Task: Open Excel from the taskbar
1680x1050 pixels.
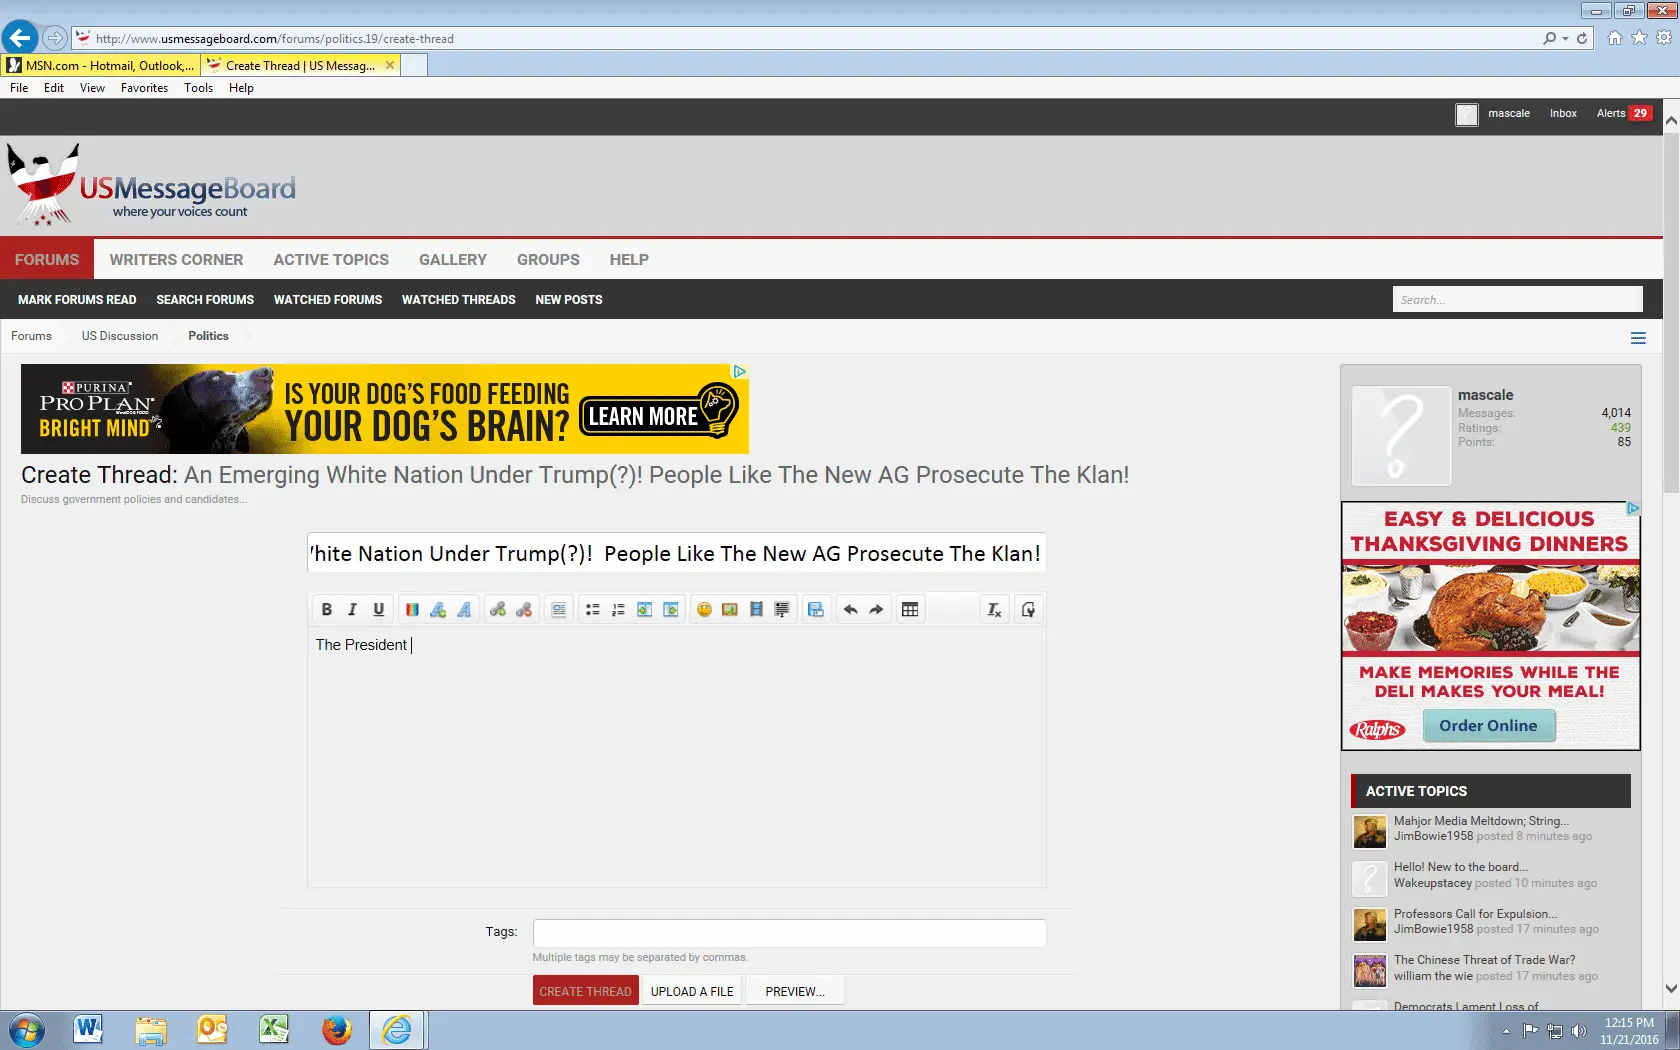Action: click(x=274, y=1029)
